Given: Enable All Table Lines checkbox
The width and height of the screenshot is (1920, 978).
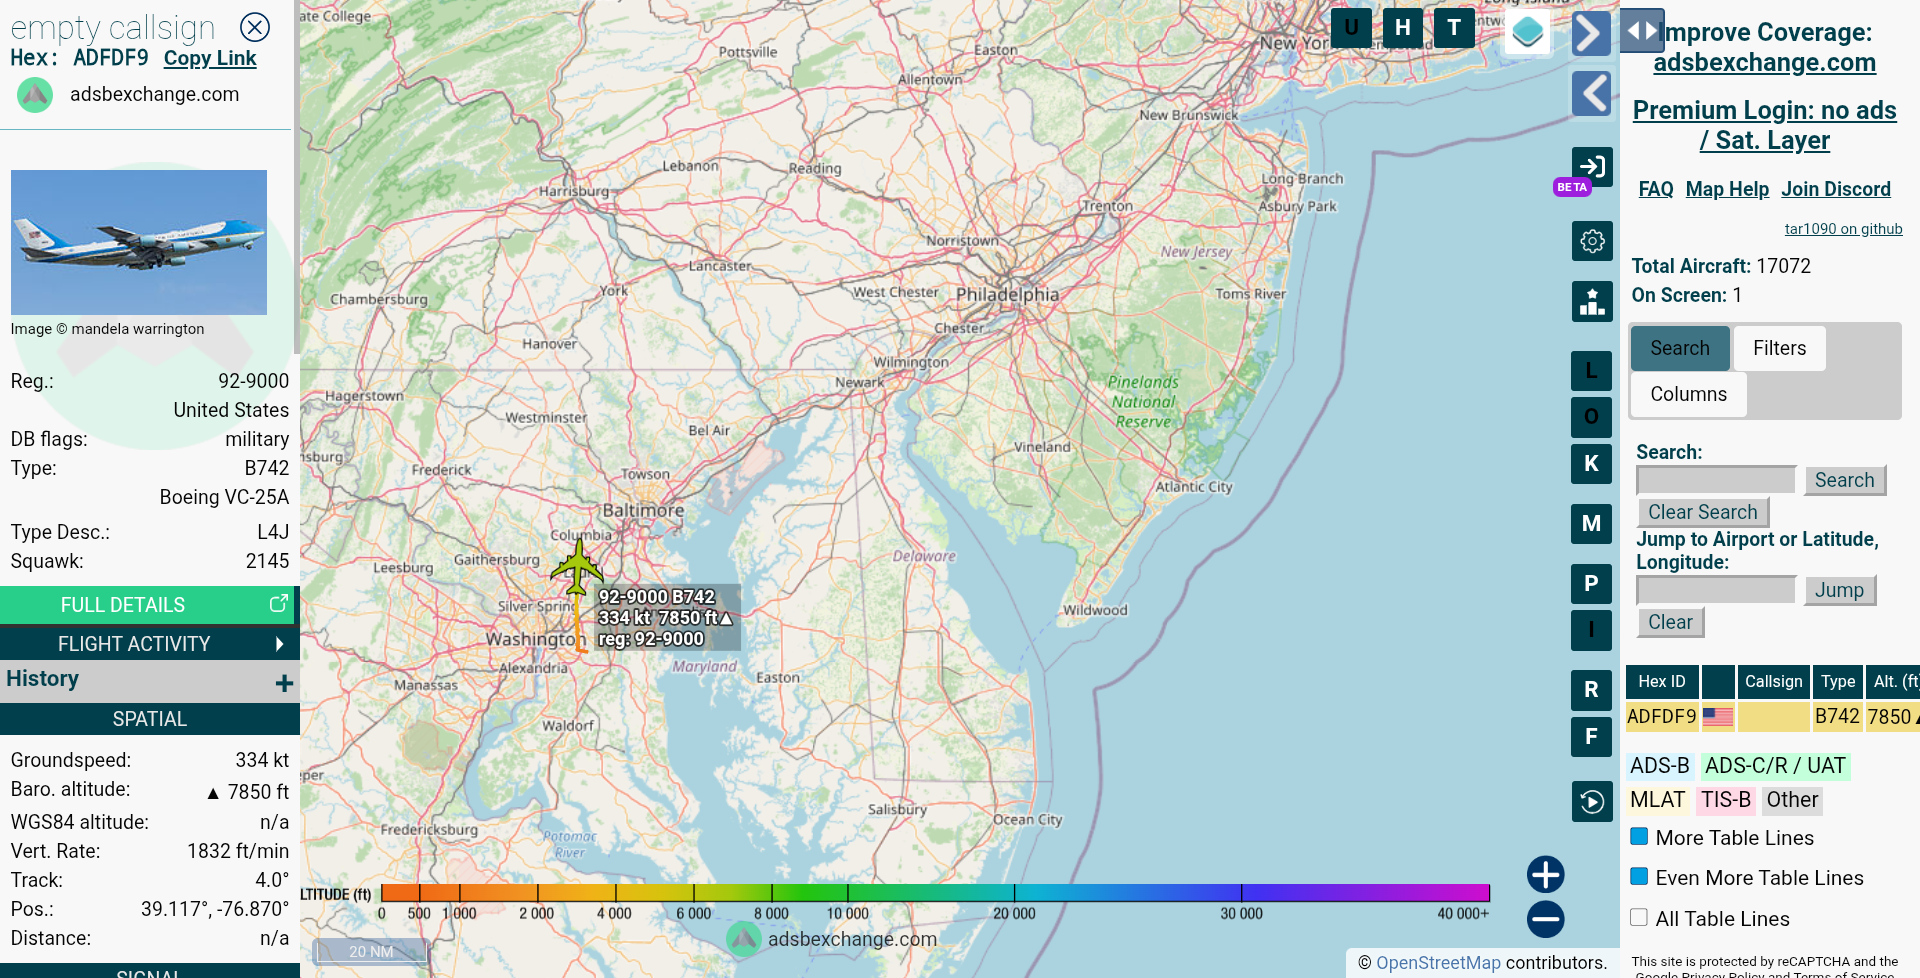Looking at the screenshot, I should point(1639,917).
